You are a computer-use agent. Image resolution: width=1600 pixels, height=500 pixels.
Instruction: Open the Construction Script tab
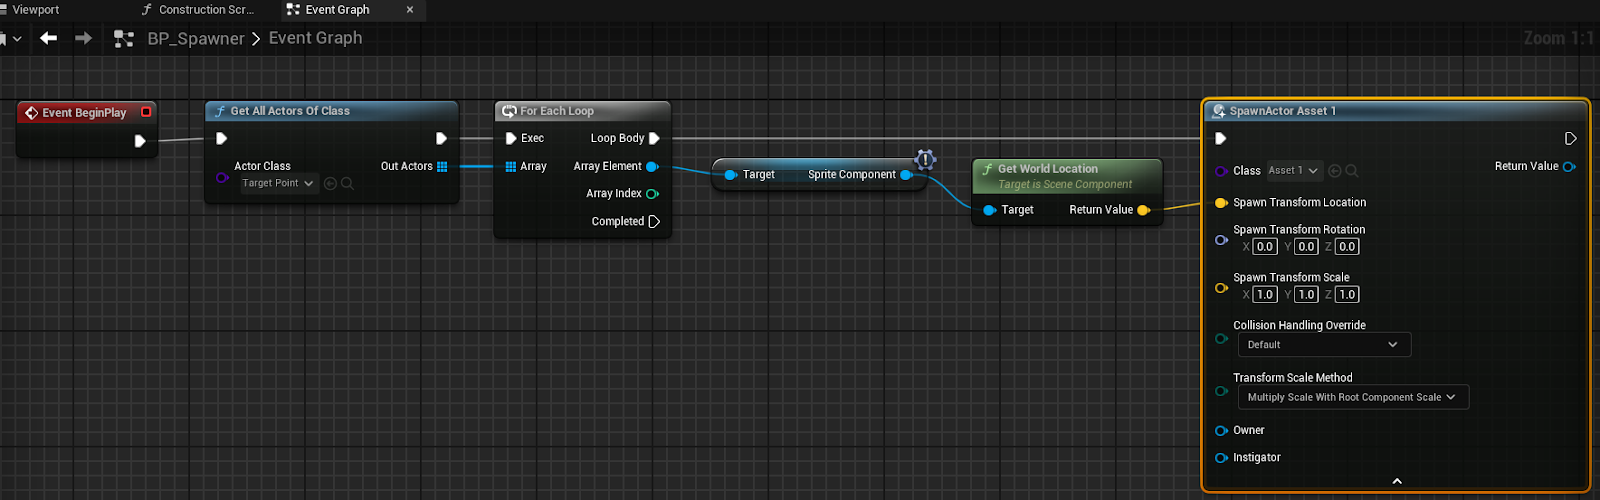(x=198, y=10)
